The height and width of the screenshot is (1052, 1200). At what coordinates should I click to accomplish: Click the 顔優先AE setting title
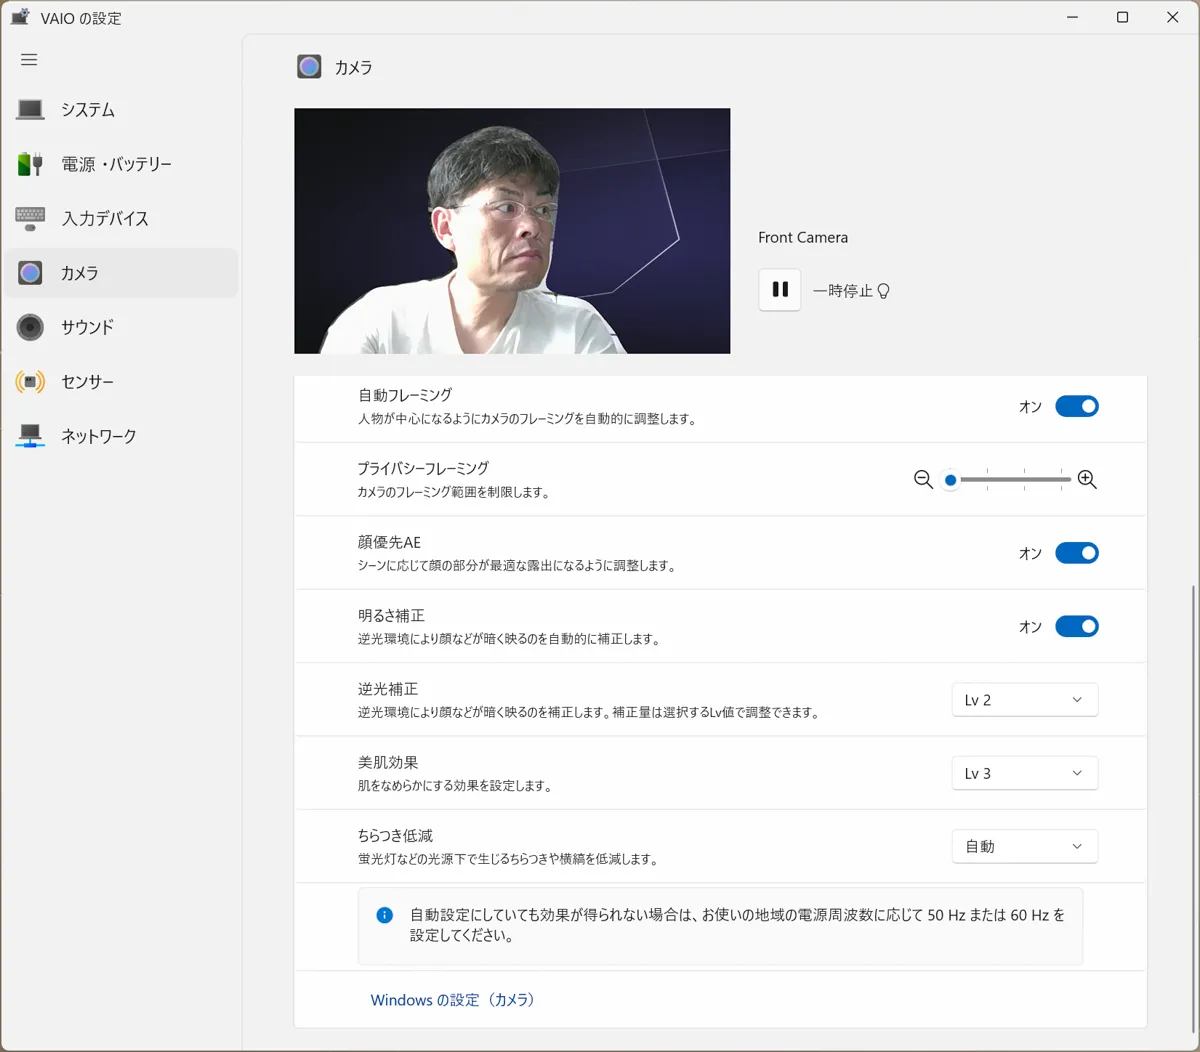(389, 542)
